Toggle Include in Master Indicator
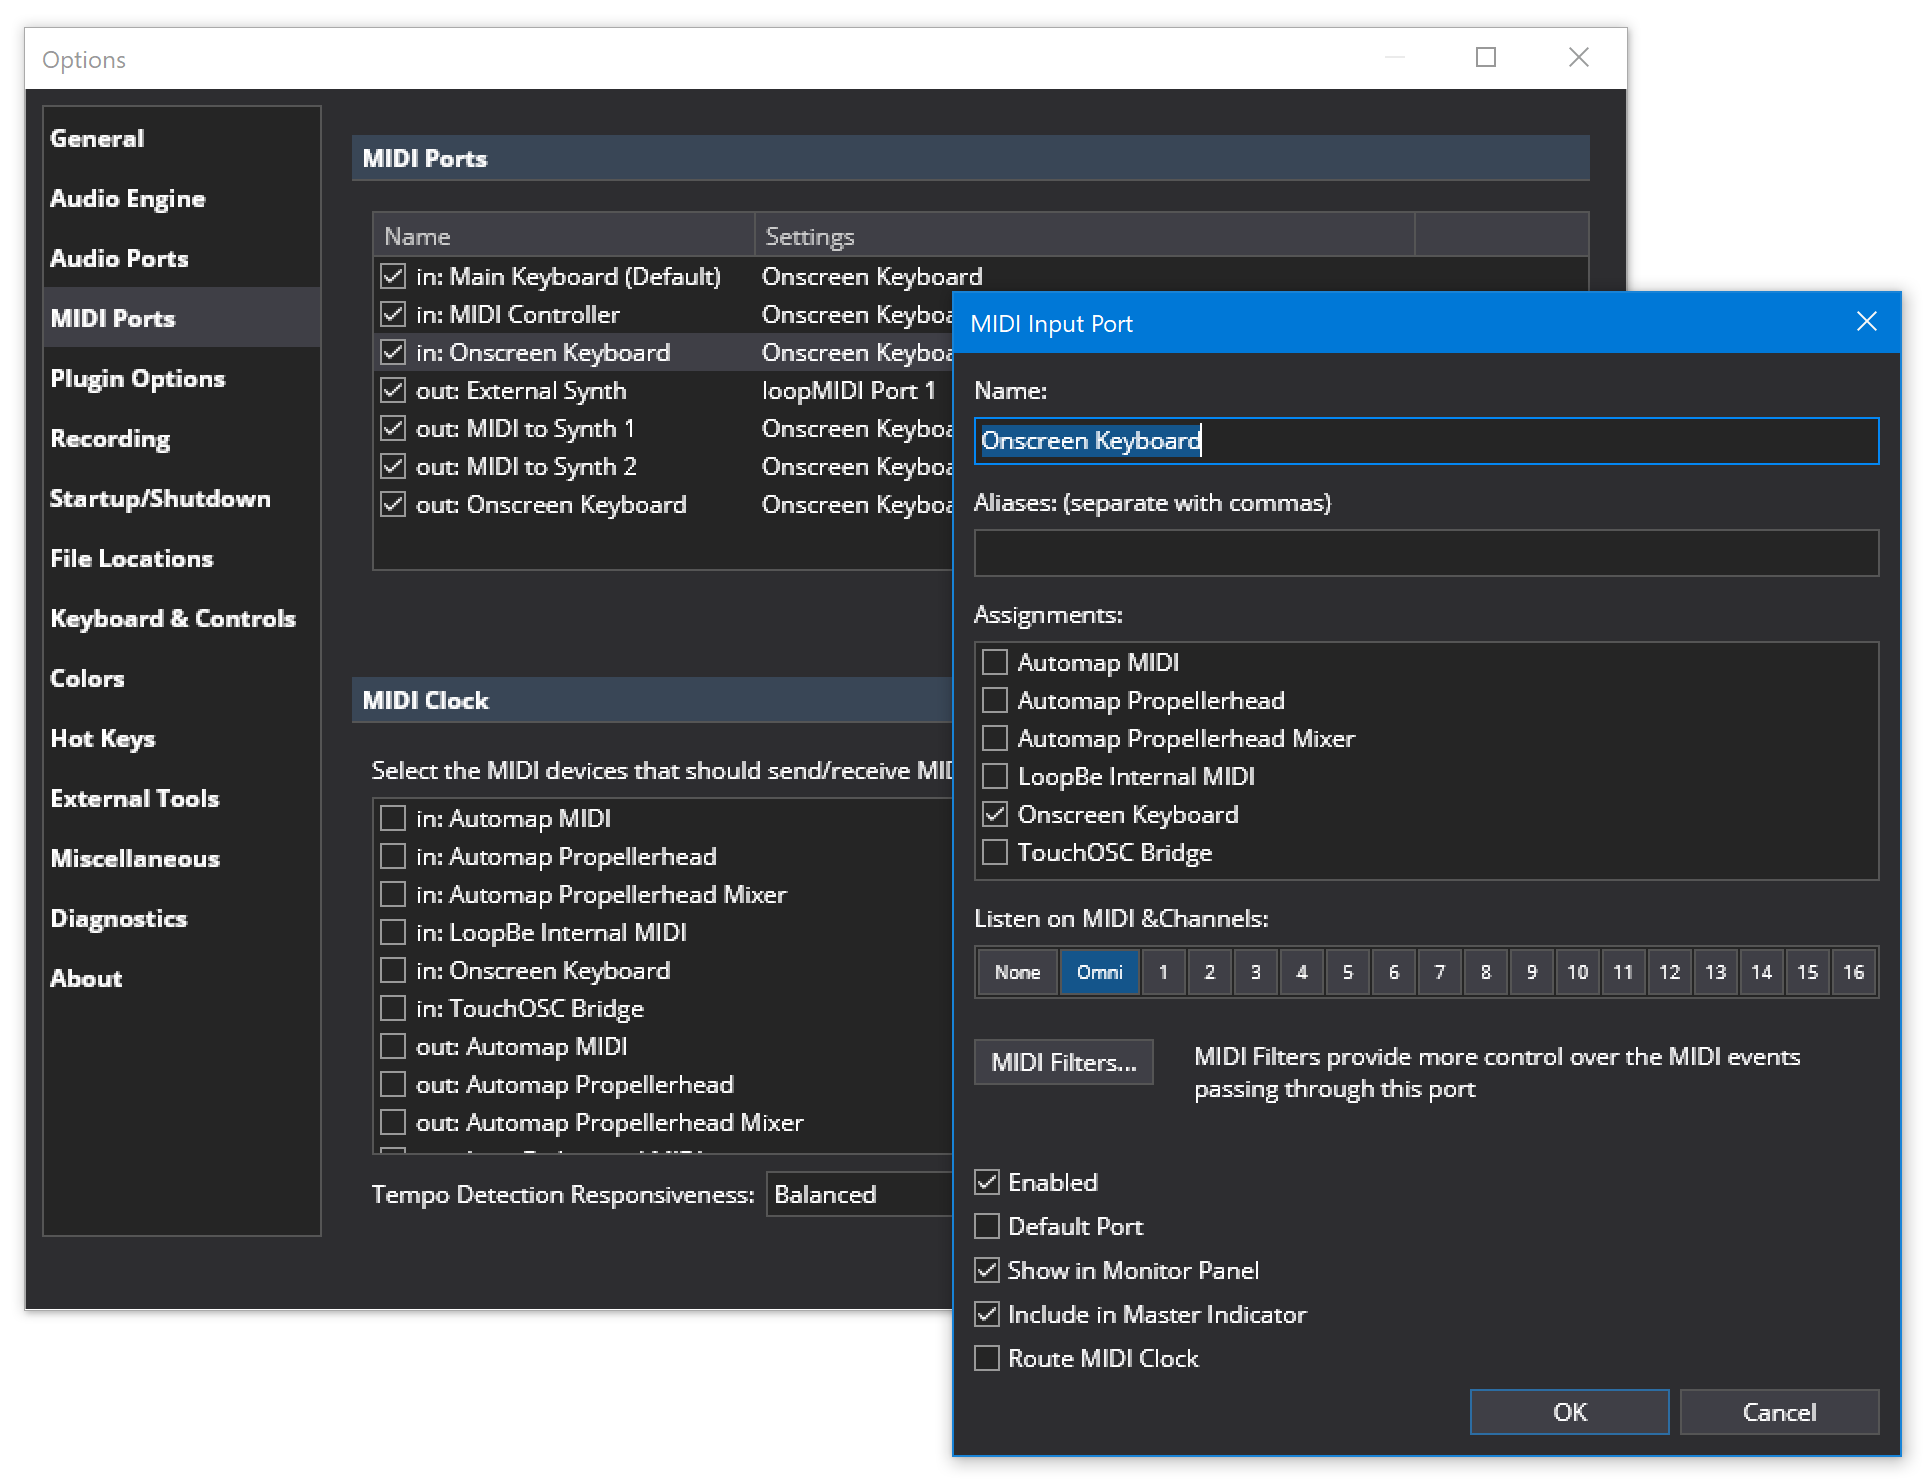1931x1484 pixels. coord(986,1314)
